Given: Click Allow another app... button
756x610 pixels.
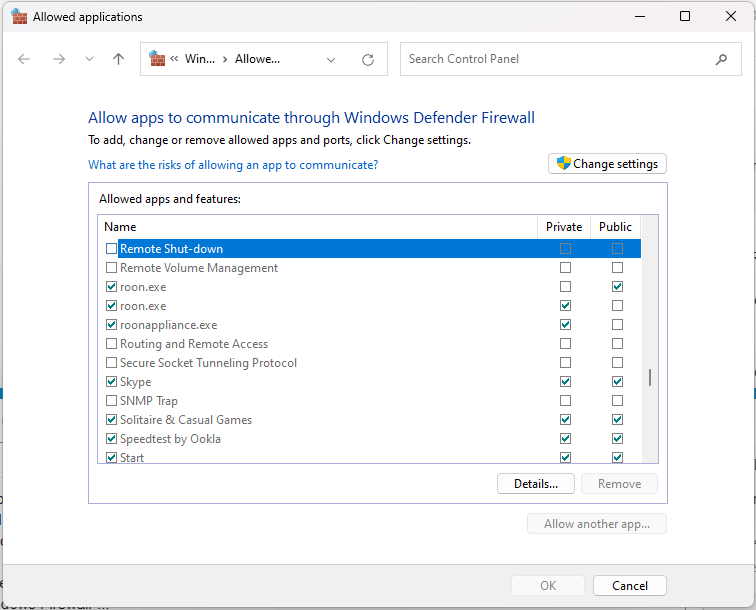Looking at the screenshot, I should coord(597,524).
